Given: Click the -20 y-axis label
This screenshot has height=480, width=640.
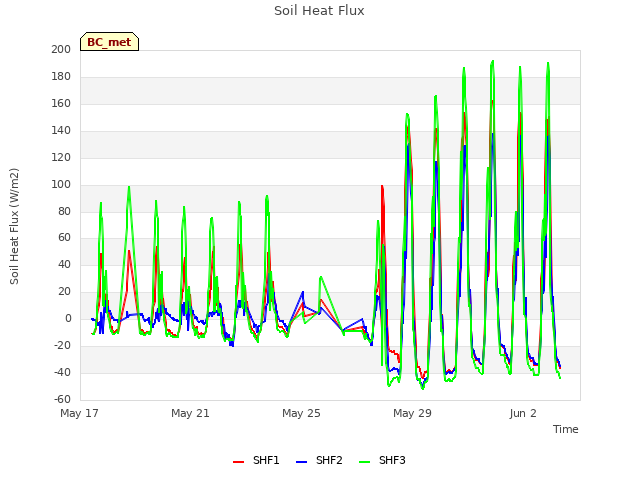Looking at the screenshot, I should 62,345.
